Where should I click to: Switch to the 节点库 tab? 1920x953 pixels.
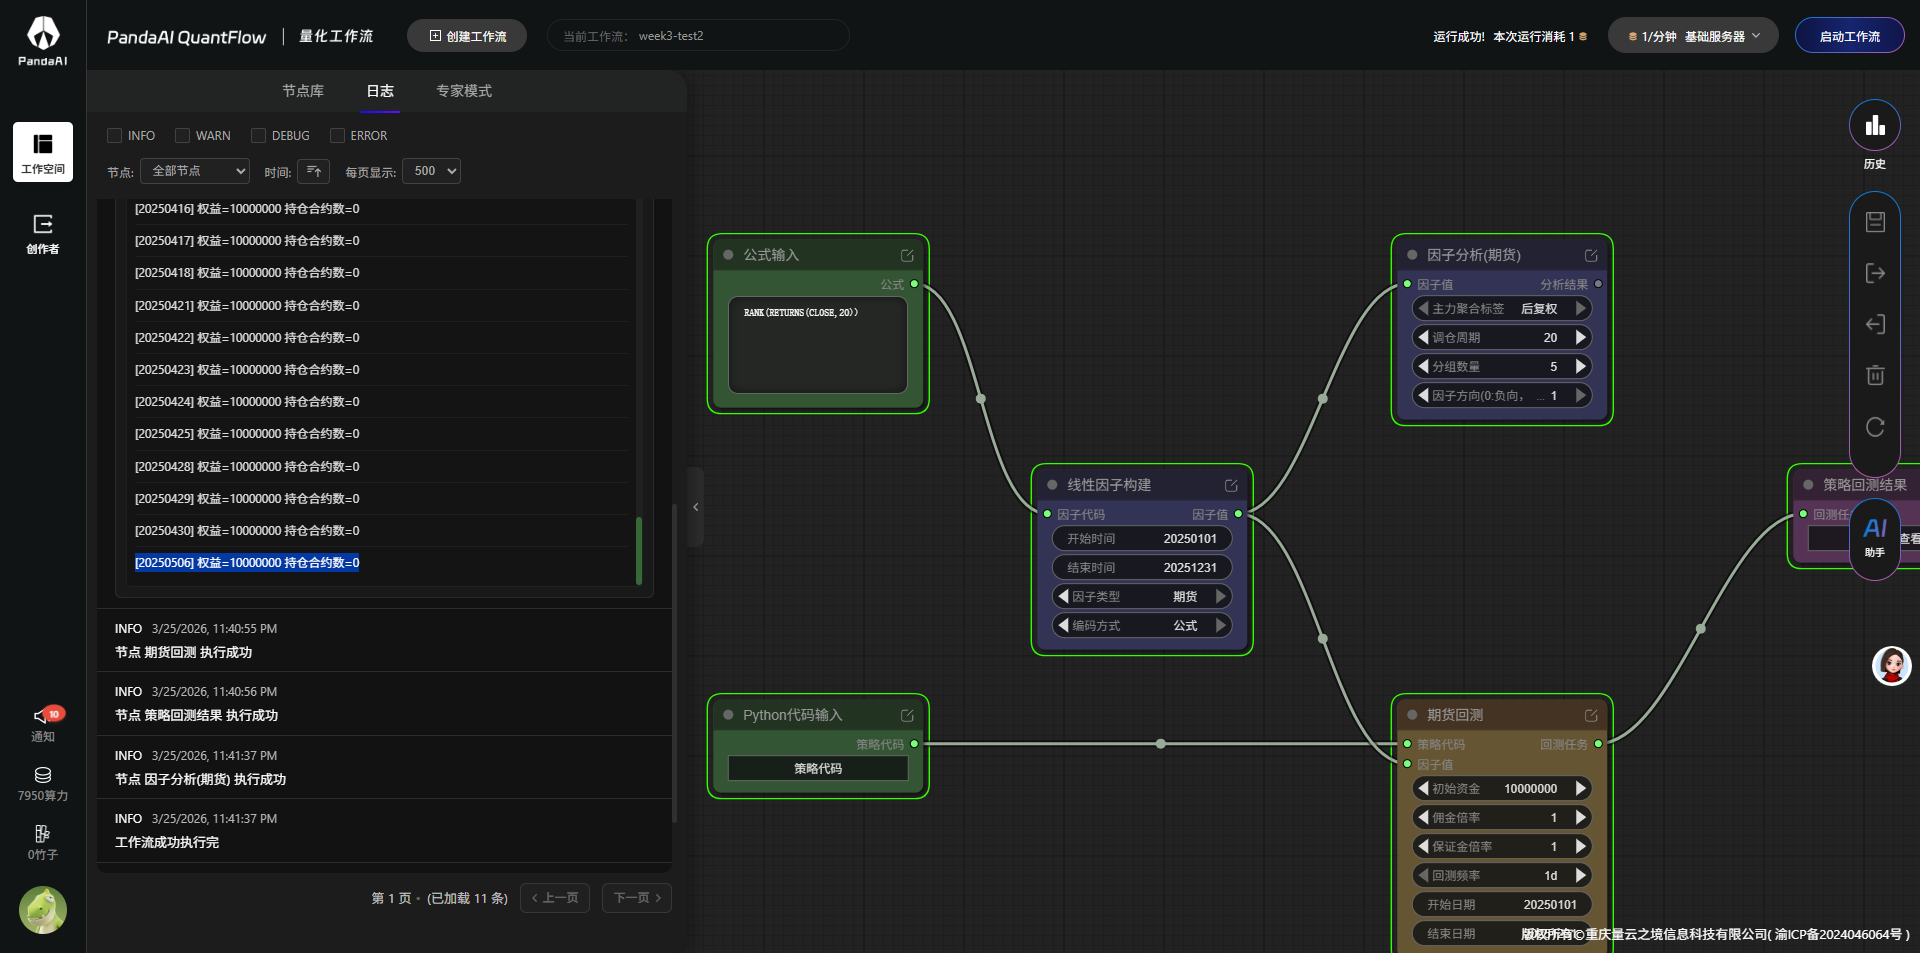point(303,91)
